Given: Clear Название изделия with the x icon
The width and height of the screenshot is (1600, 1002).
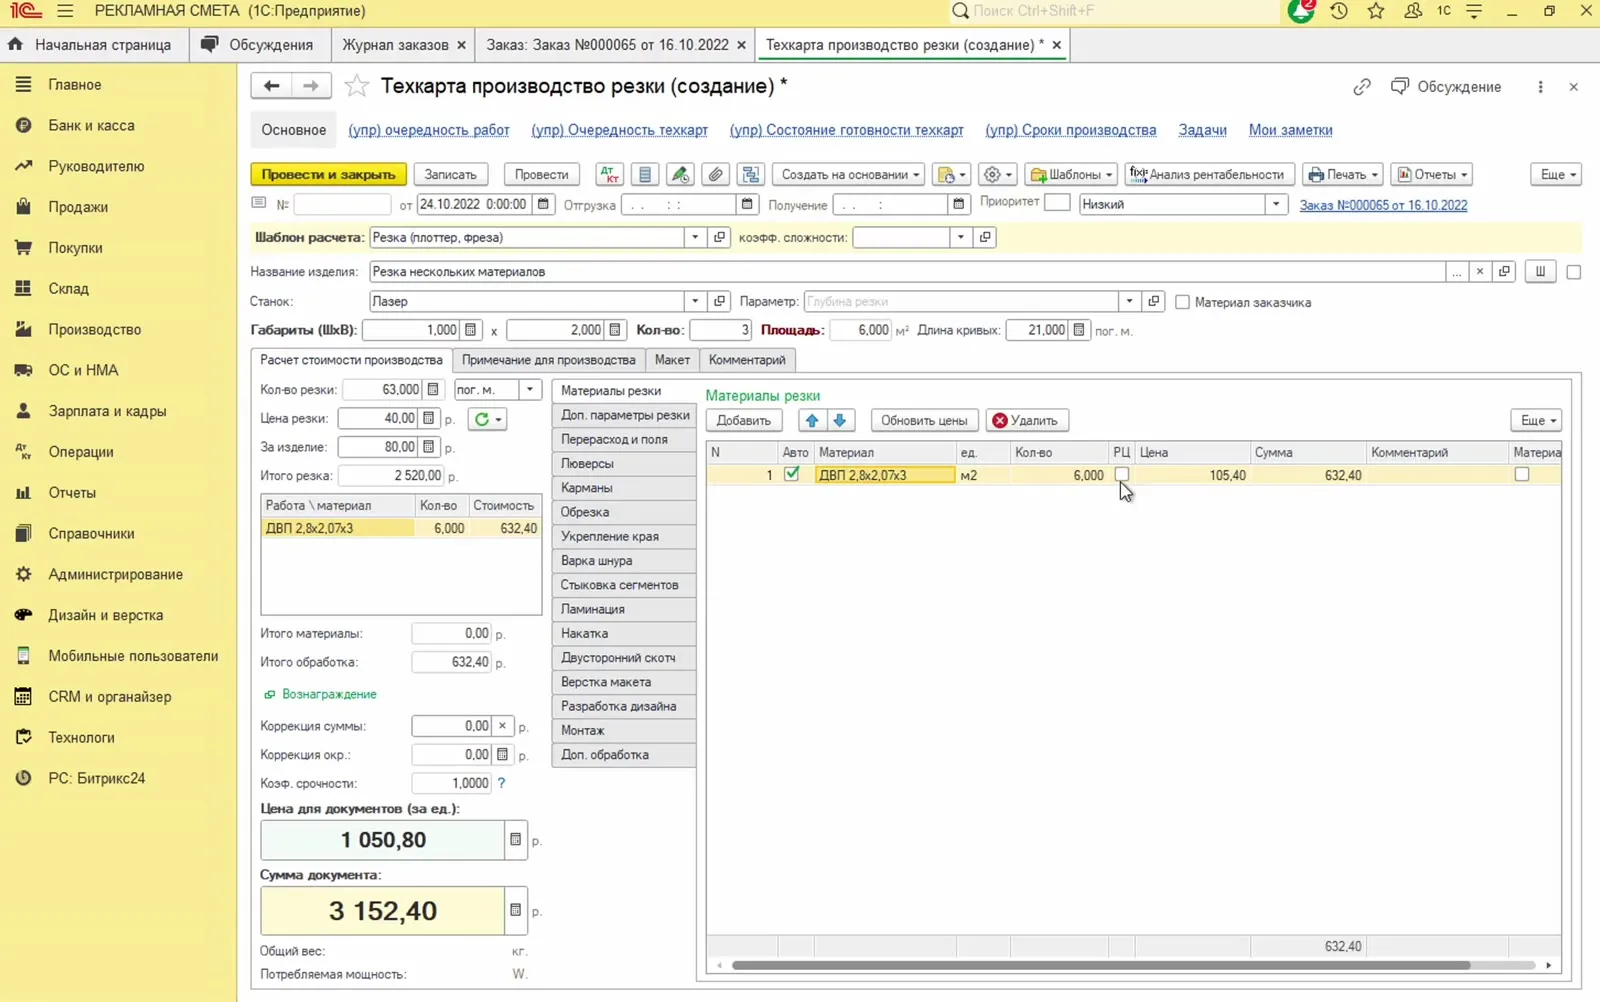Looking at the screenshot, I should click(1480, 271).
